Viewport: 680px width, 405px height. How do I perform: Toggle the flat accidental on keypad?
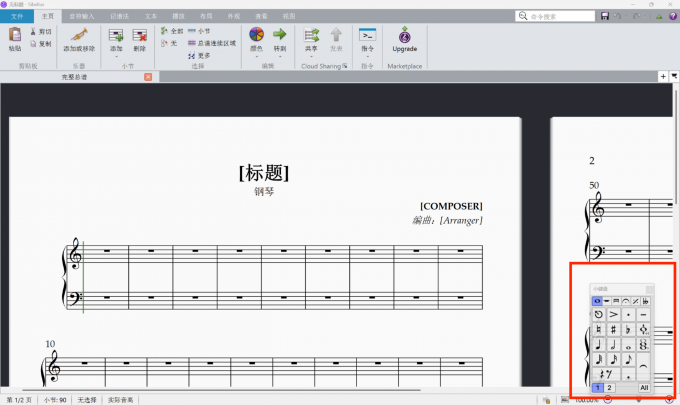tap(628, 330)
